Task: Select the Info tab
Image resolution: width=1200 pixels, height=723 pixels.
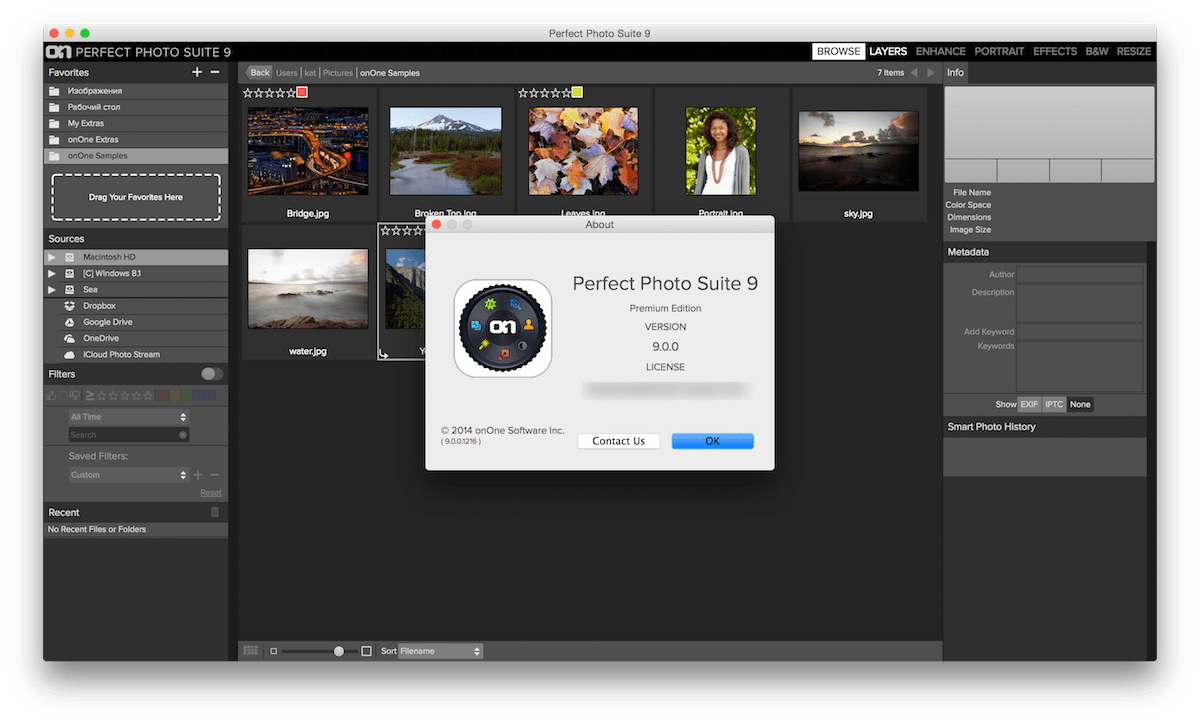Action: [x=956, y=73]
